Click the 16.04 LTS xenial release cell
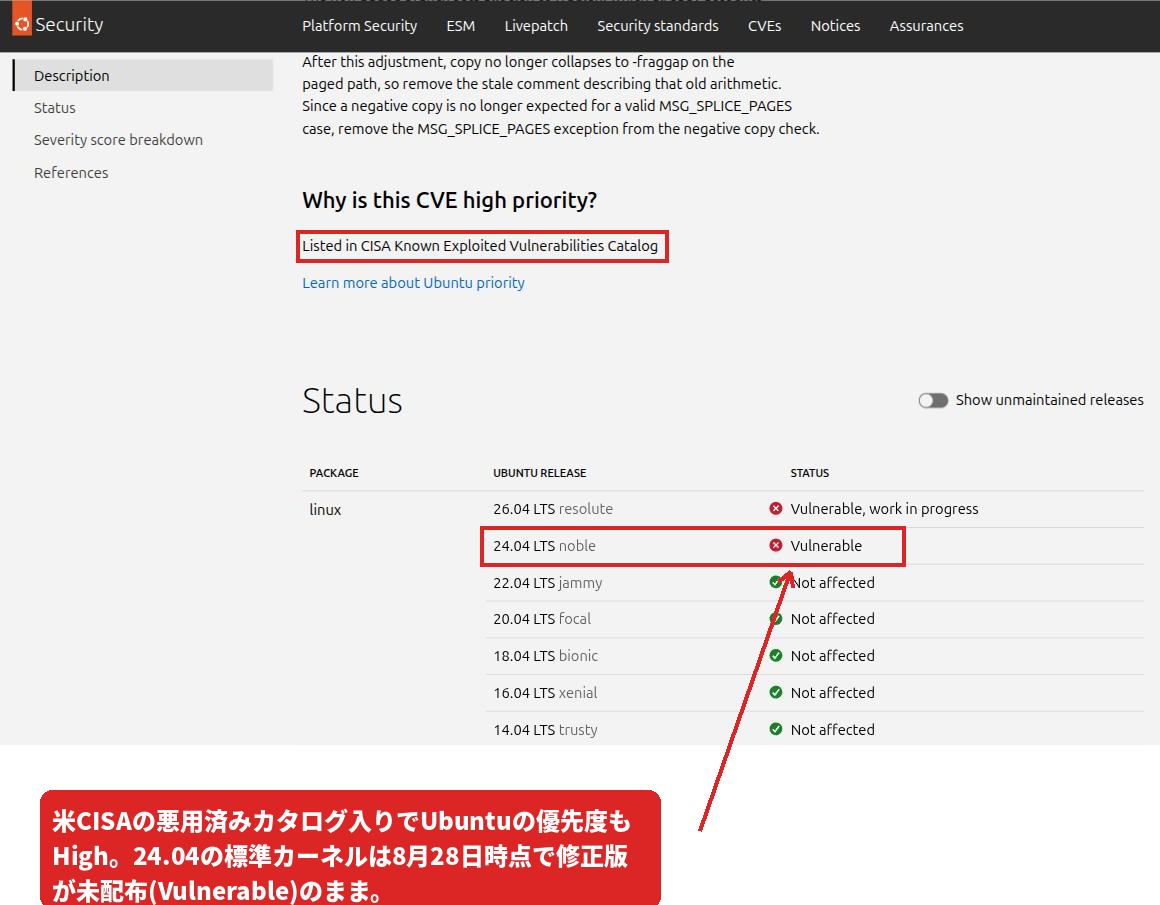The image size is (1160, 905). [x=545, y=693]
